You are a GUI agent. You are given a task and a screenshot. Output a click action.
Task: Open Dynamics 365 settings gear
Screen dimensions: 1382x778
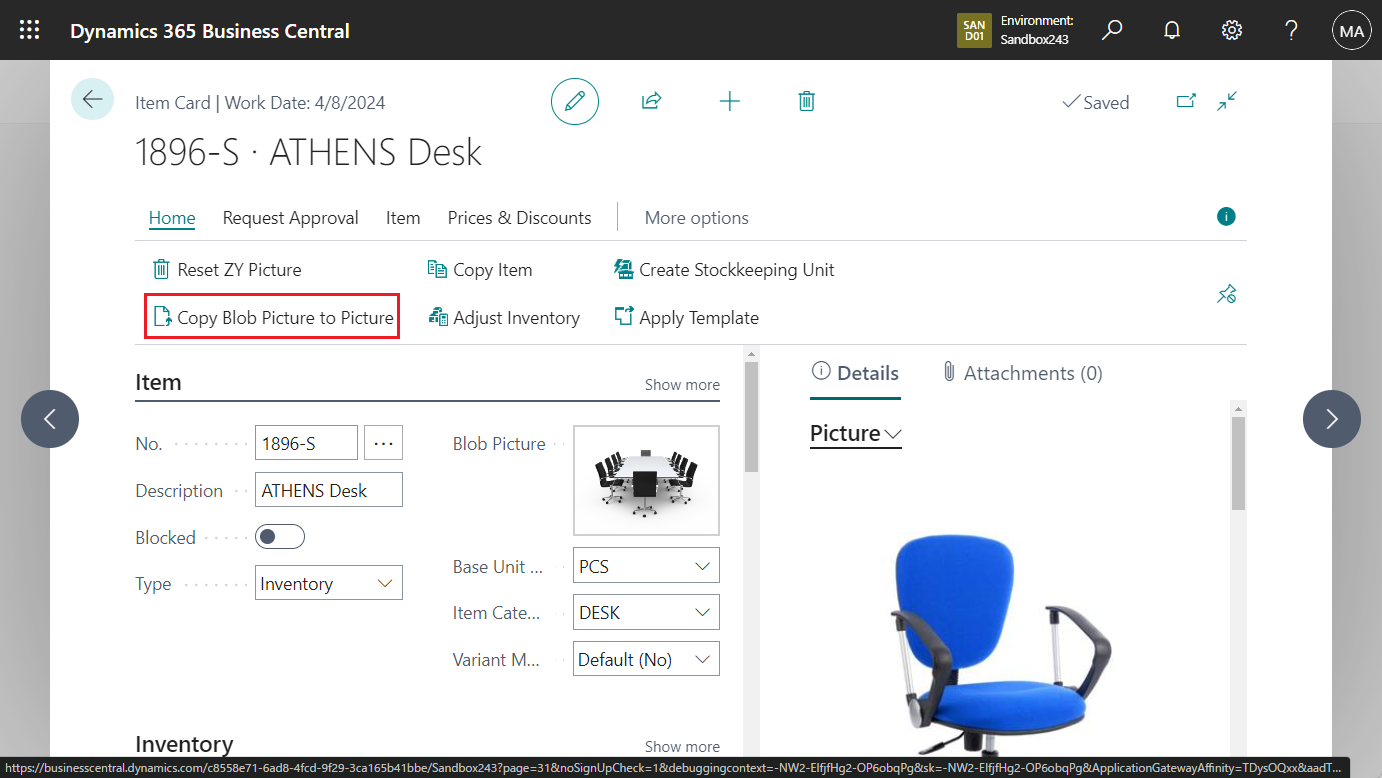1231,30
